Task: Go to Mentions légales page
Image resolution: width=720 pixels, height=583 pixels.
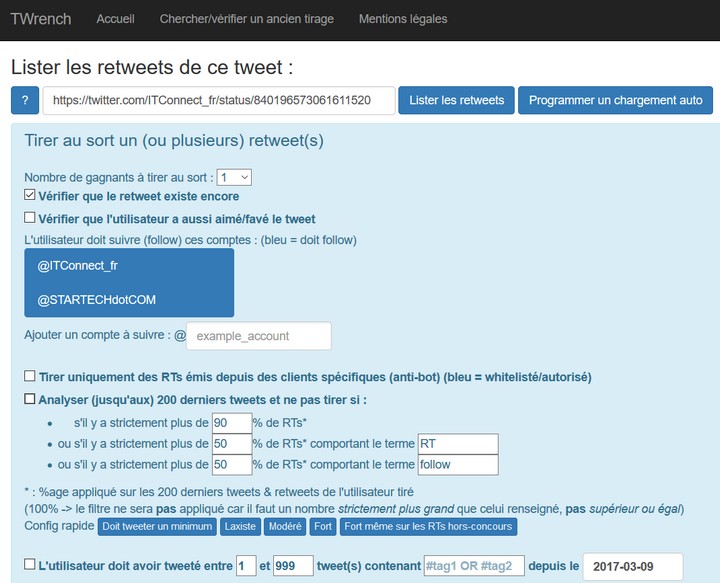Action: pos(403,19)
